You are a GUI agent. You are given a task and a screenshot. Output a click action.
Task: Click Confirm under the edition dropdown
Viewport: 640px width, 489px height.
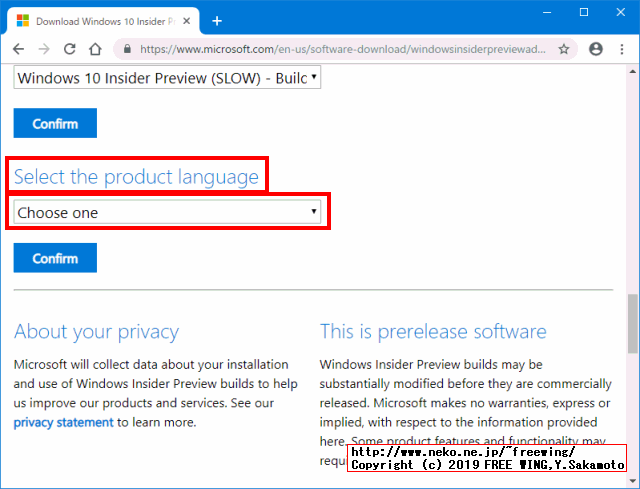(55, 123)
